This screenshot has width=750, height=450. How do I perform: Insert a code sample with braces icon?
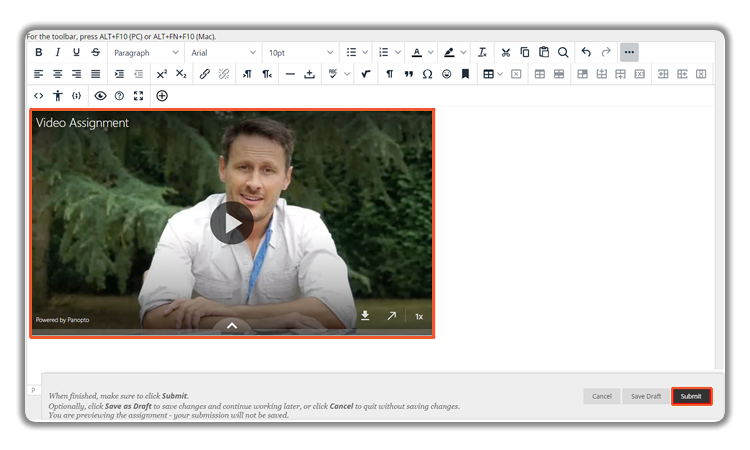pos(77,96)
